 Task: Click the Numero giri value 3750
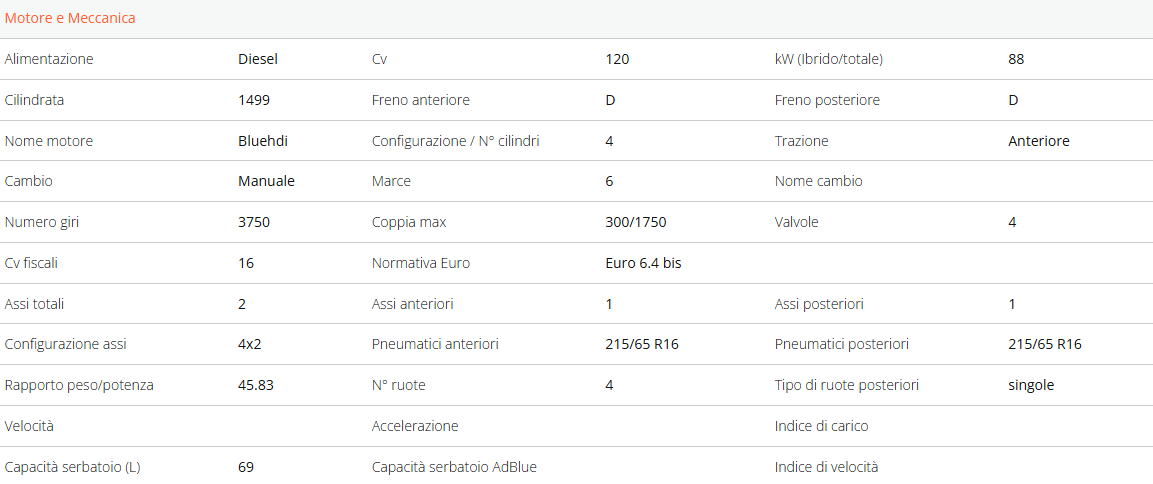point(254,222)
